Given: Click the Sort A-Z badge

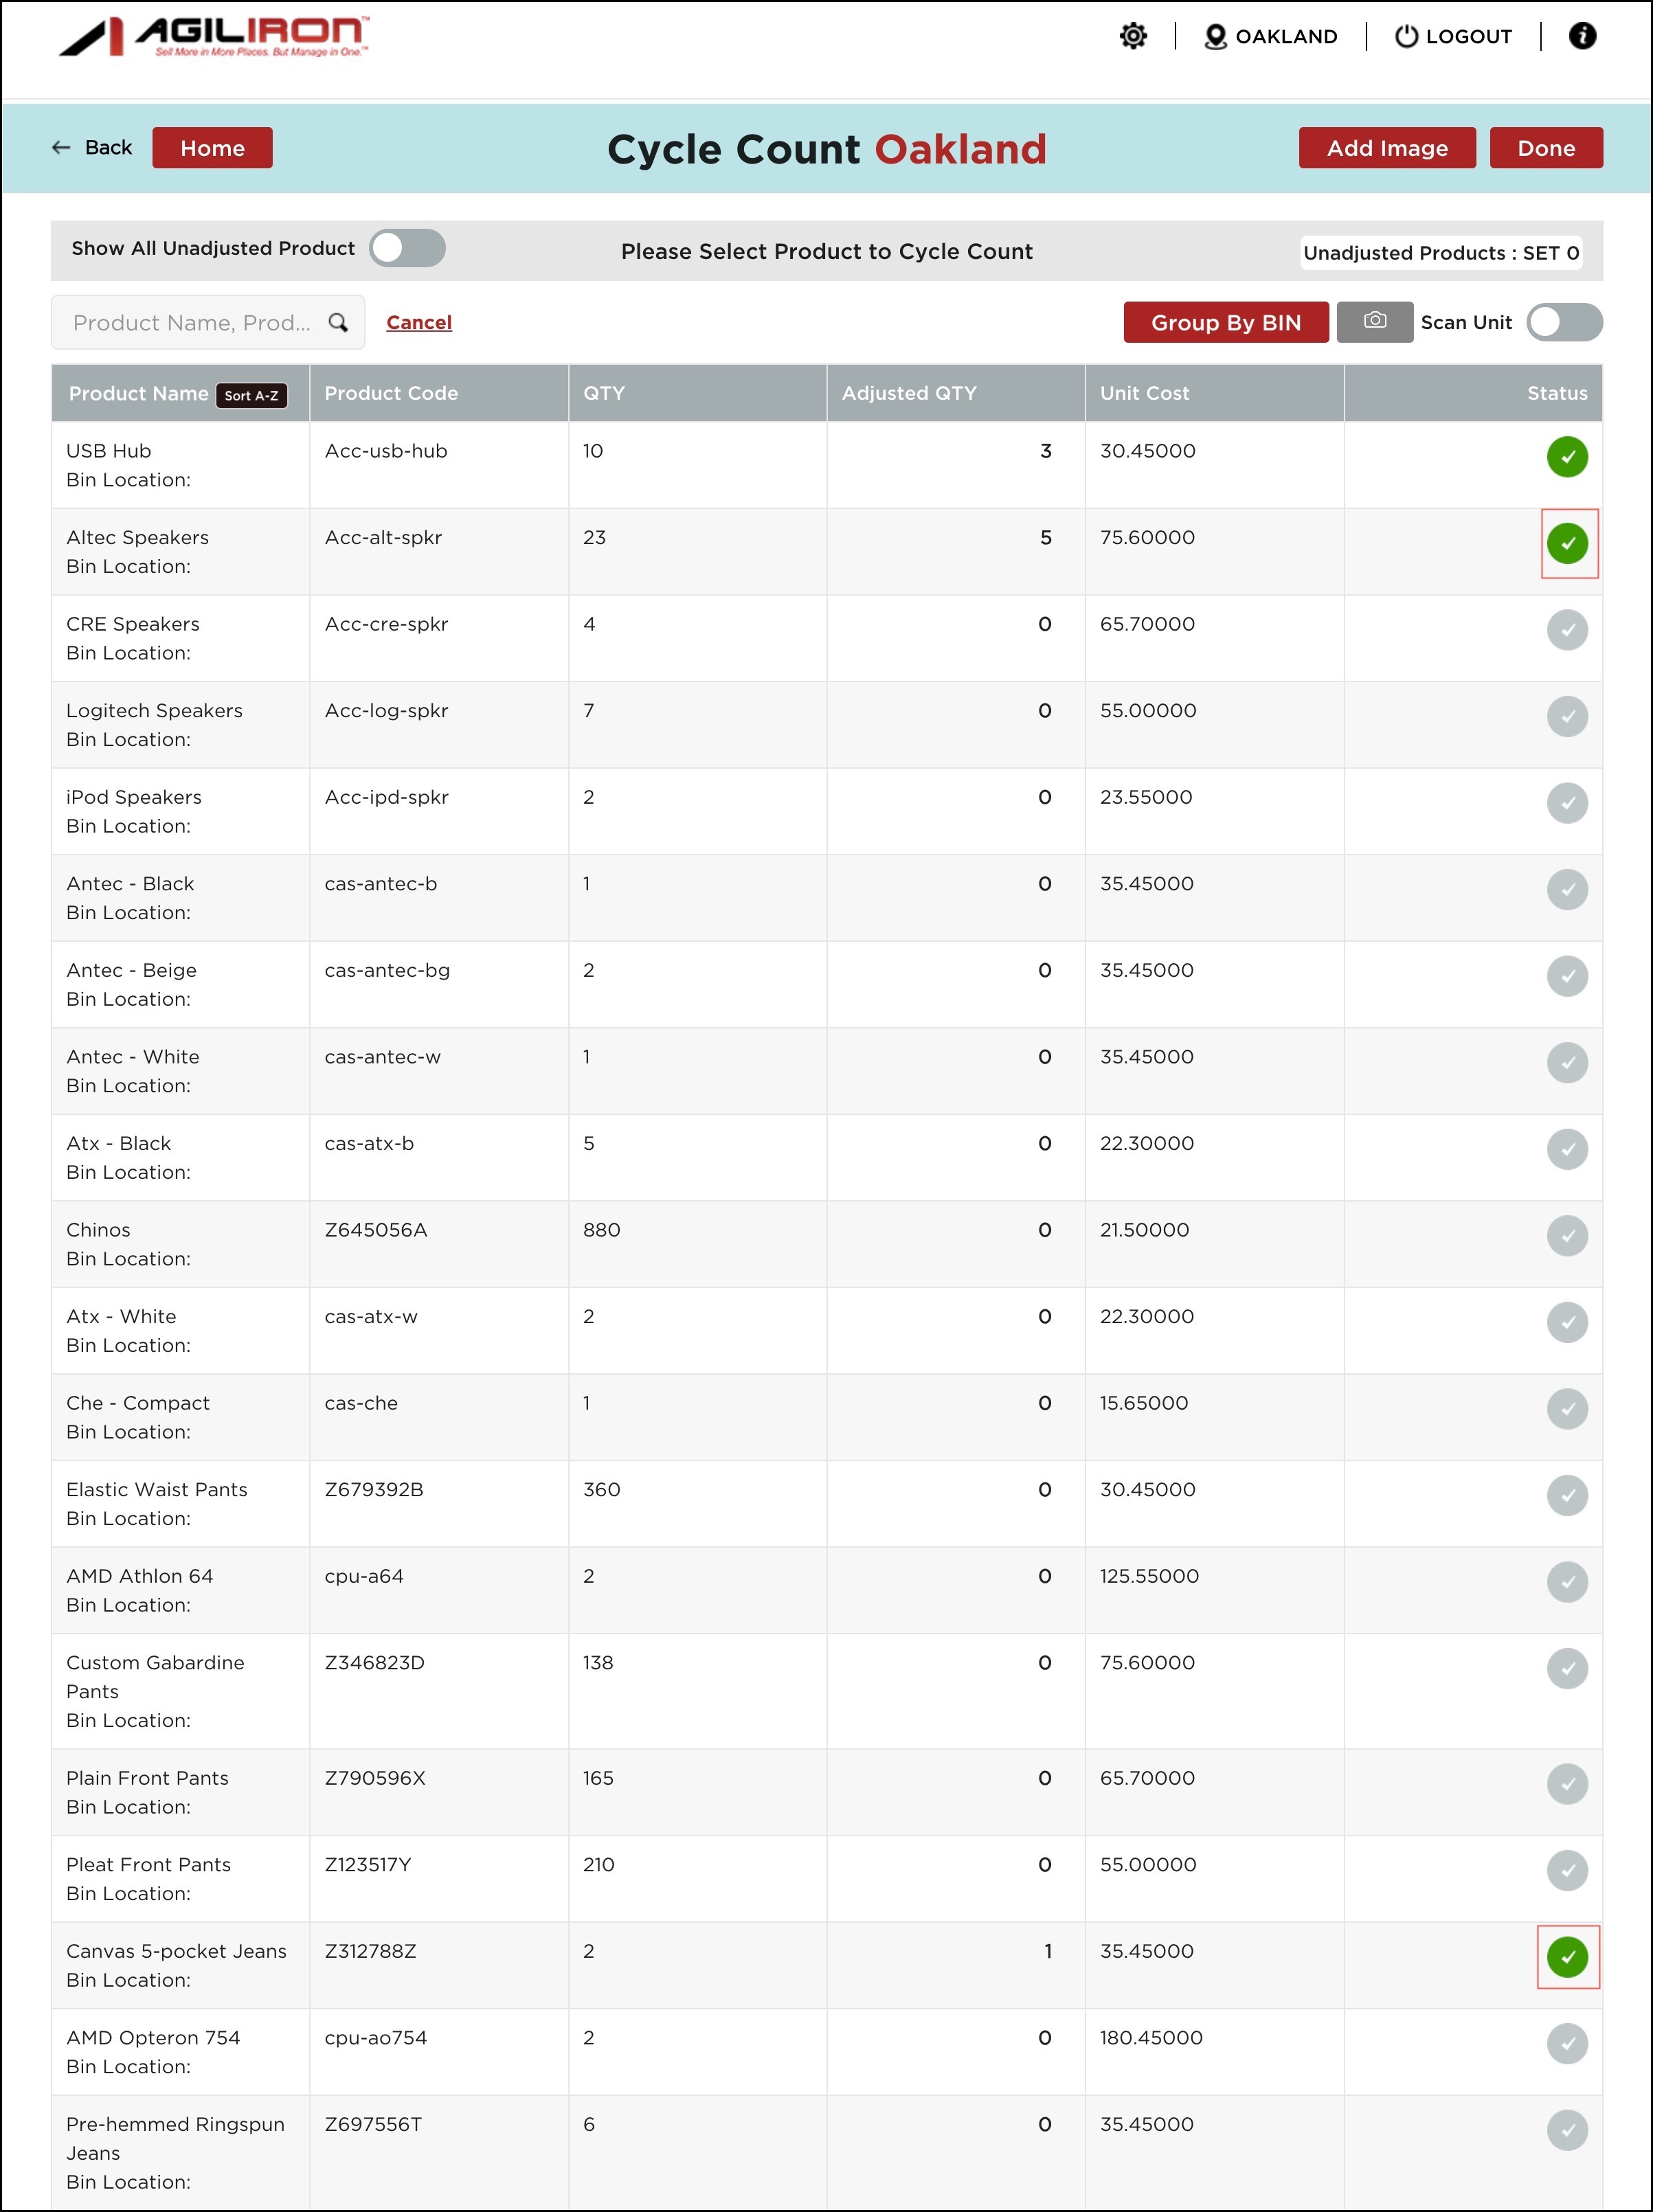Looking at the screenshot, I should (251, 395).
